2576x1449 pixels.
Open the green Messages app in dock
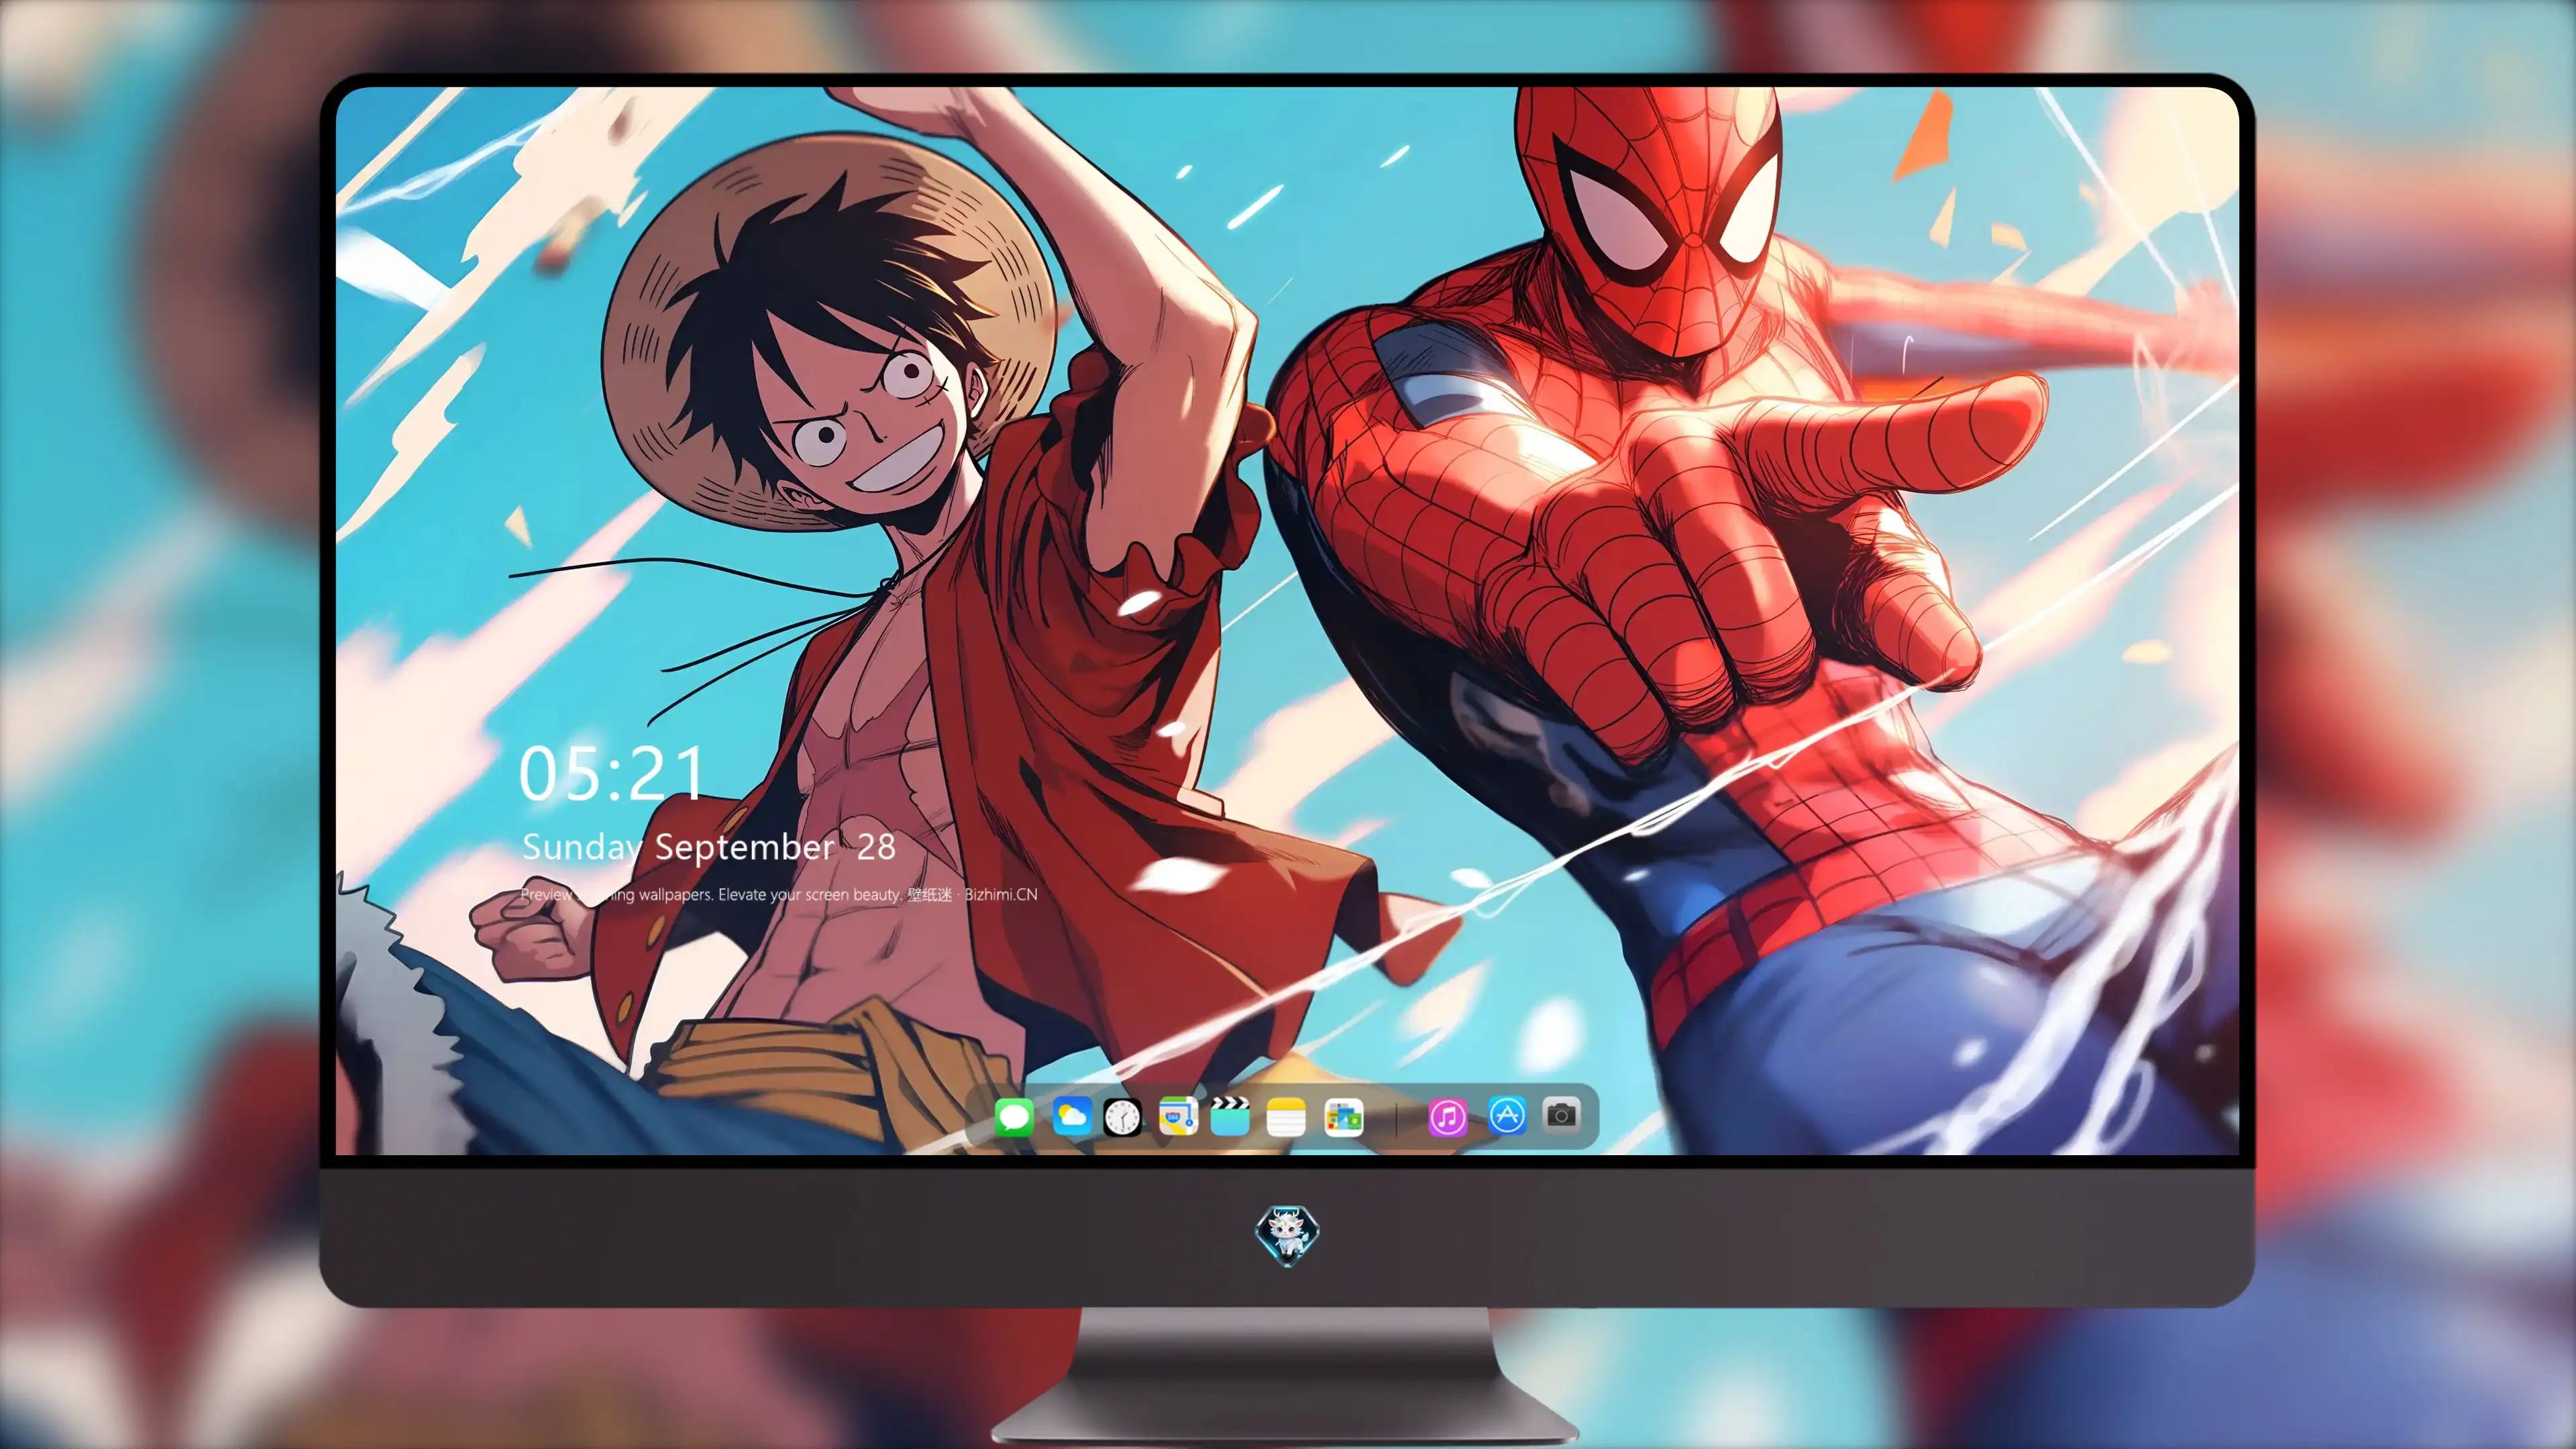tap(1014, 1116)
